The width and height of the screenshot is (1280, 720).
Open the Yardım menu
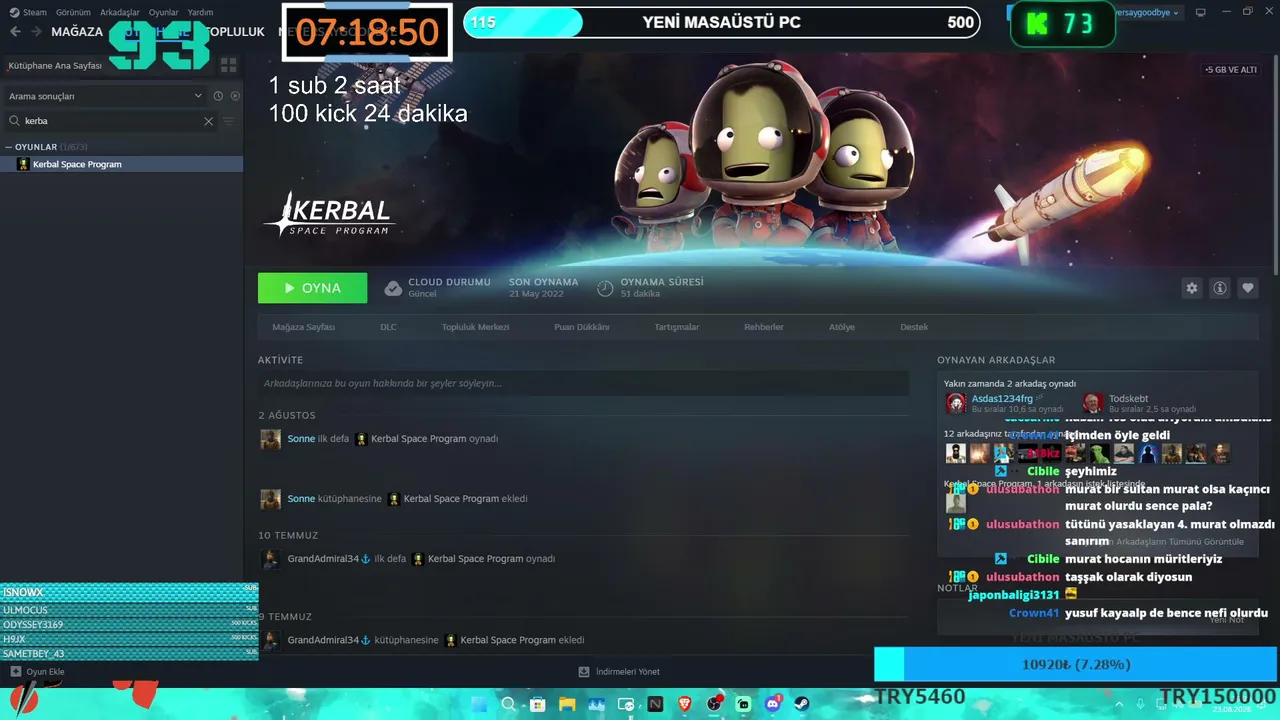[x=200, y=12]
